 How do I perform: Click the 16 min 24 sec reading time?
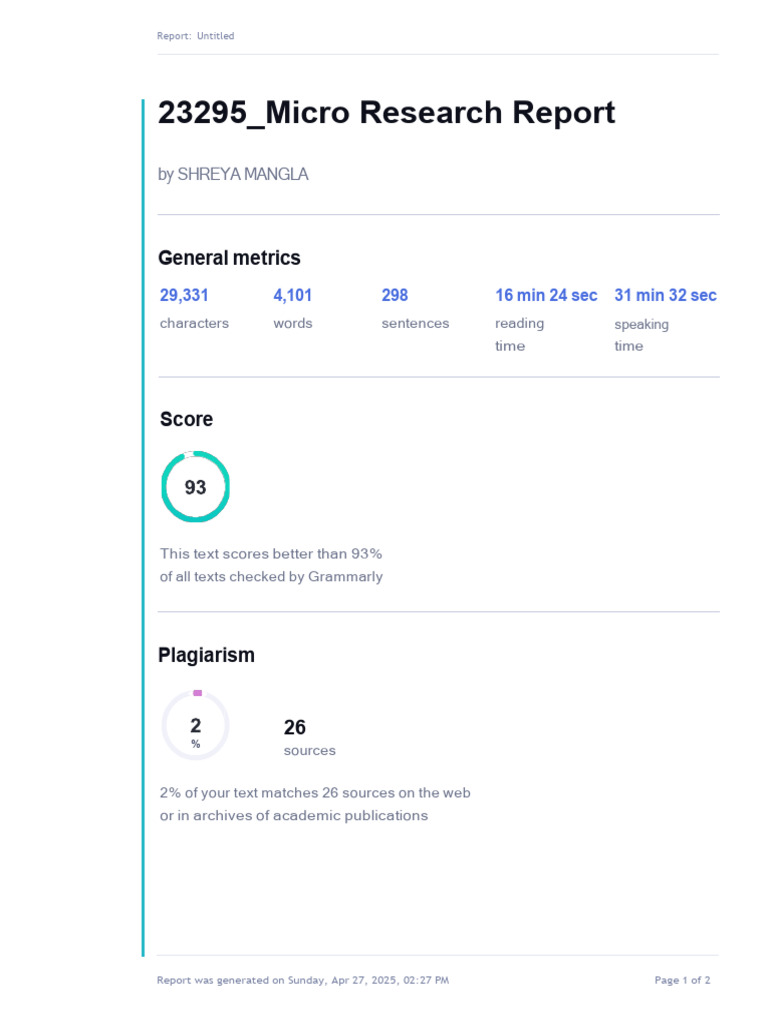point(546,295)
